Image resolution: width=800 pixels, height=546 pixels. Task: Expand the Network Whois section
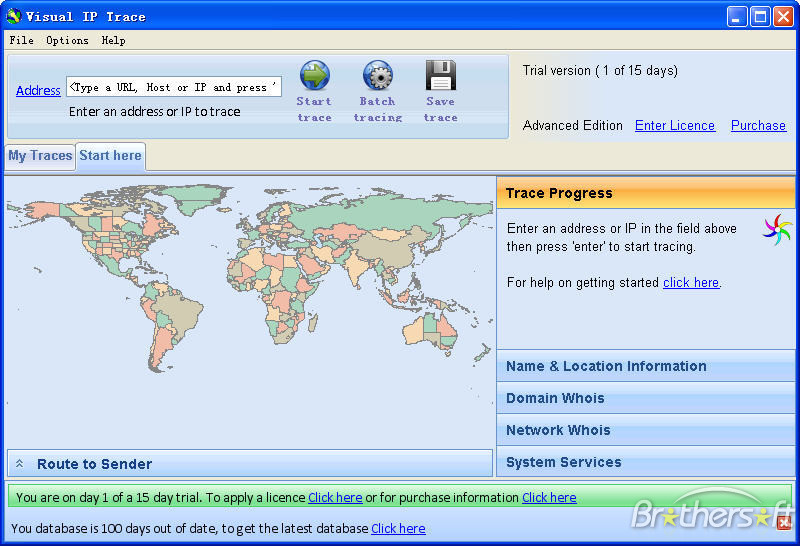tap(645, 430)
